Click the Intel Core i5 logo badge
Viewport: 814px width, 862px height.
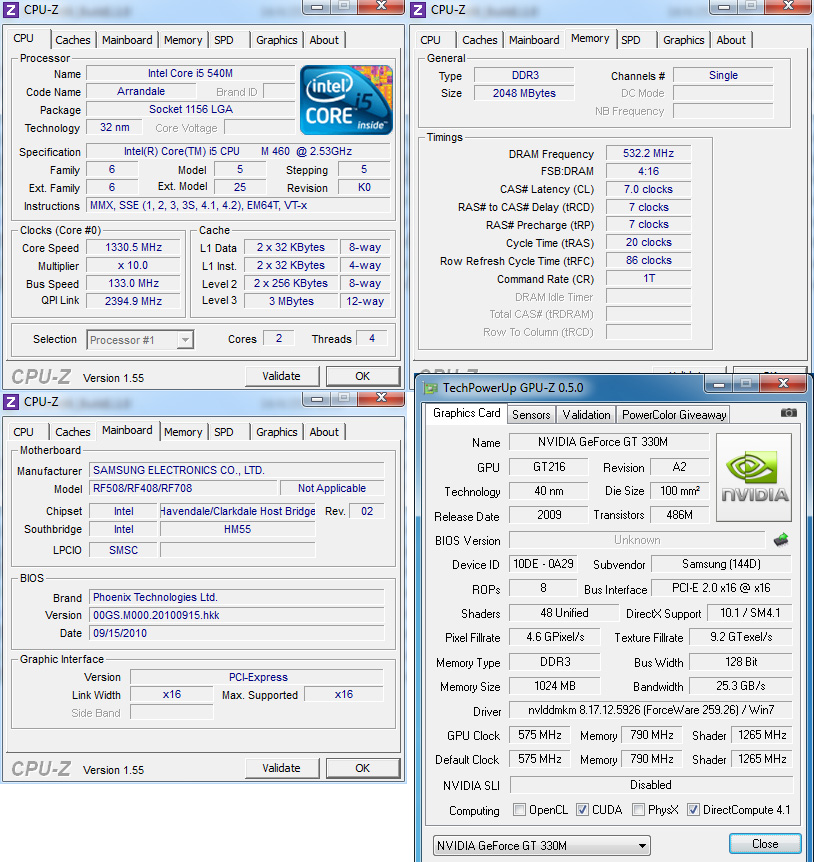point(346,100)
